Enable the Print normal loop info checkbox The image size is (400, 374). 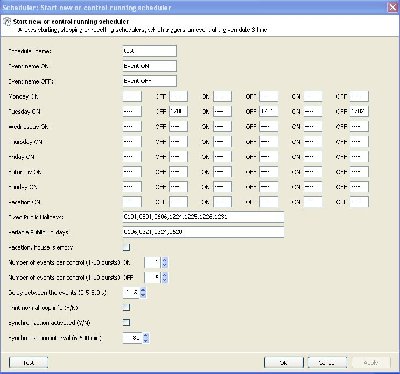pyautogui.click(x=126, y=307)
